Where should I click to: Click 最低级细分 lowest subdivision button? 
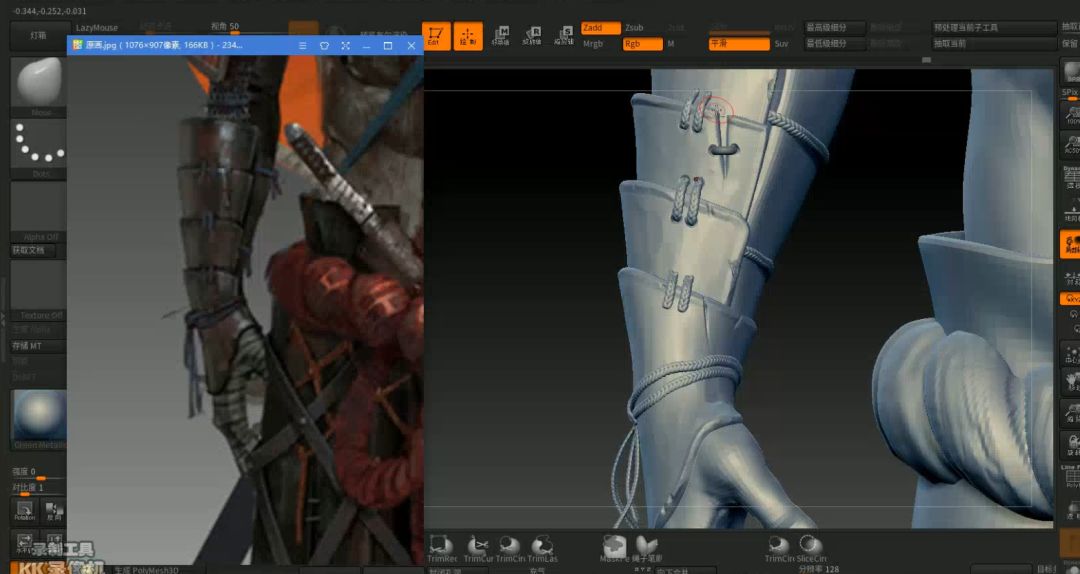[x=835, y=43]
